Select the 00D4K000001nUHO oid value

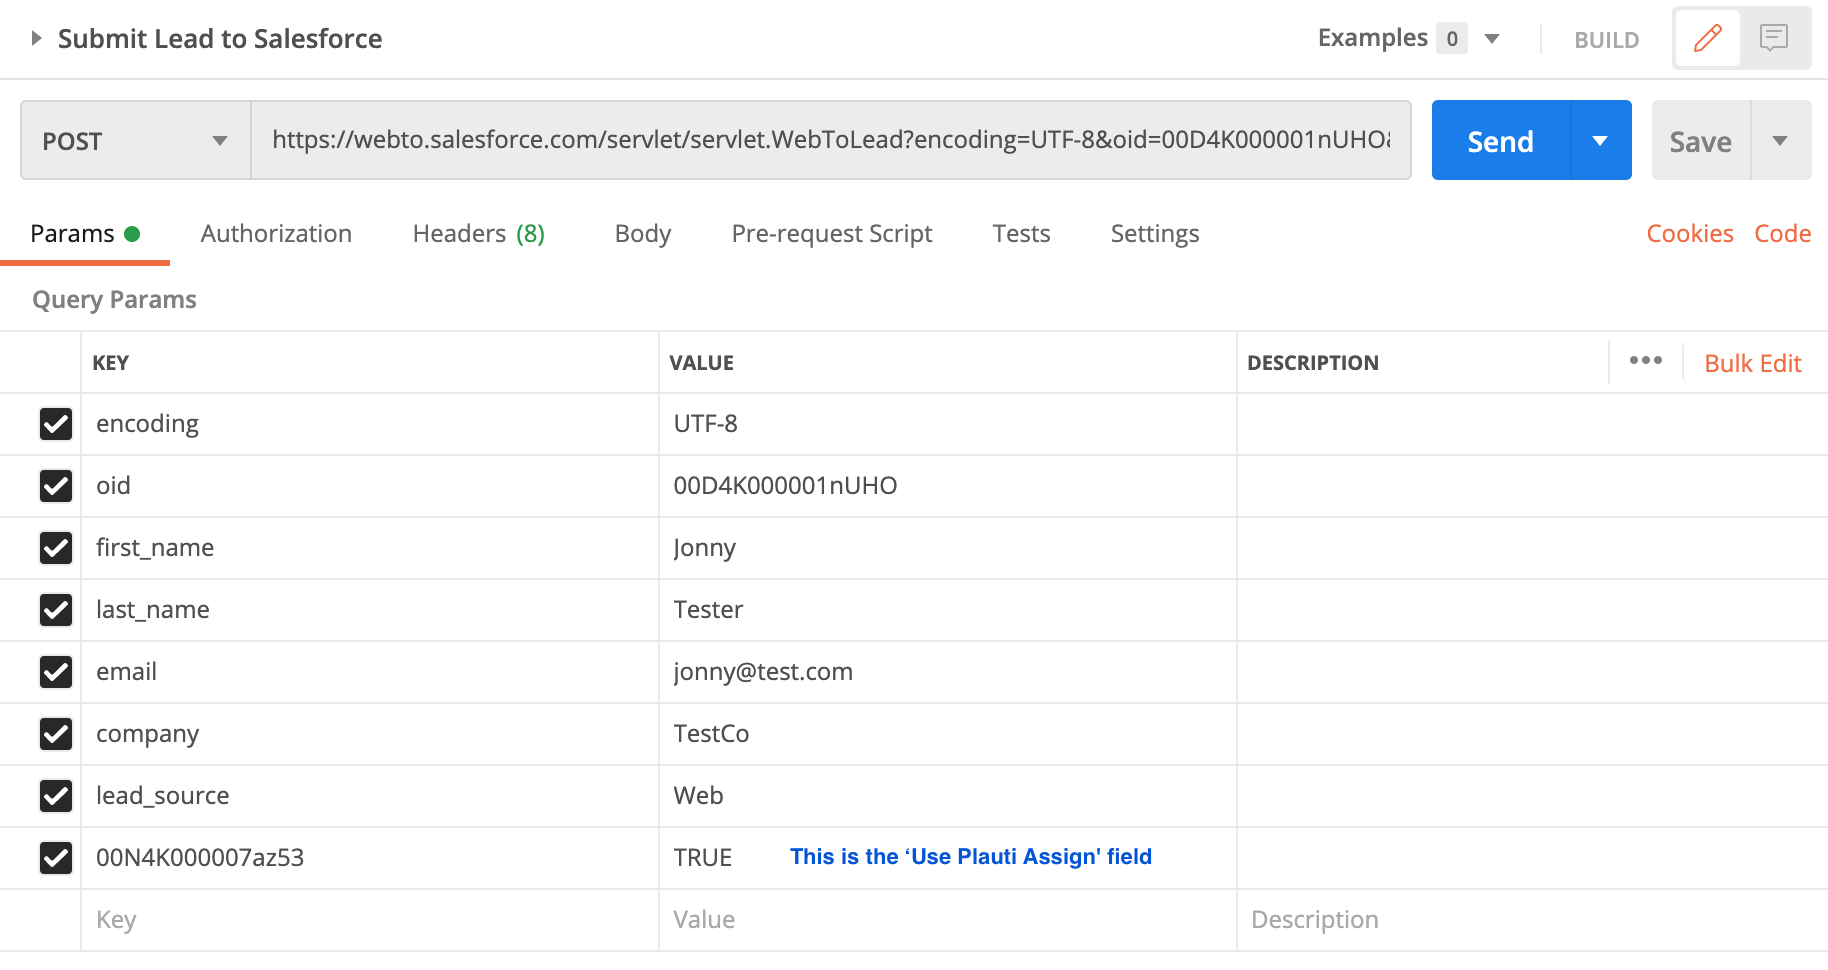point(948,486)
